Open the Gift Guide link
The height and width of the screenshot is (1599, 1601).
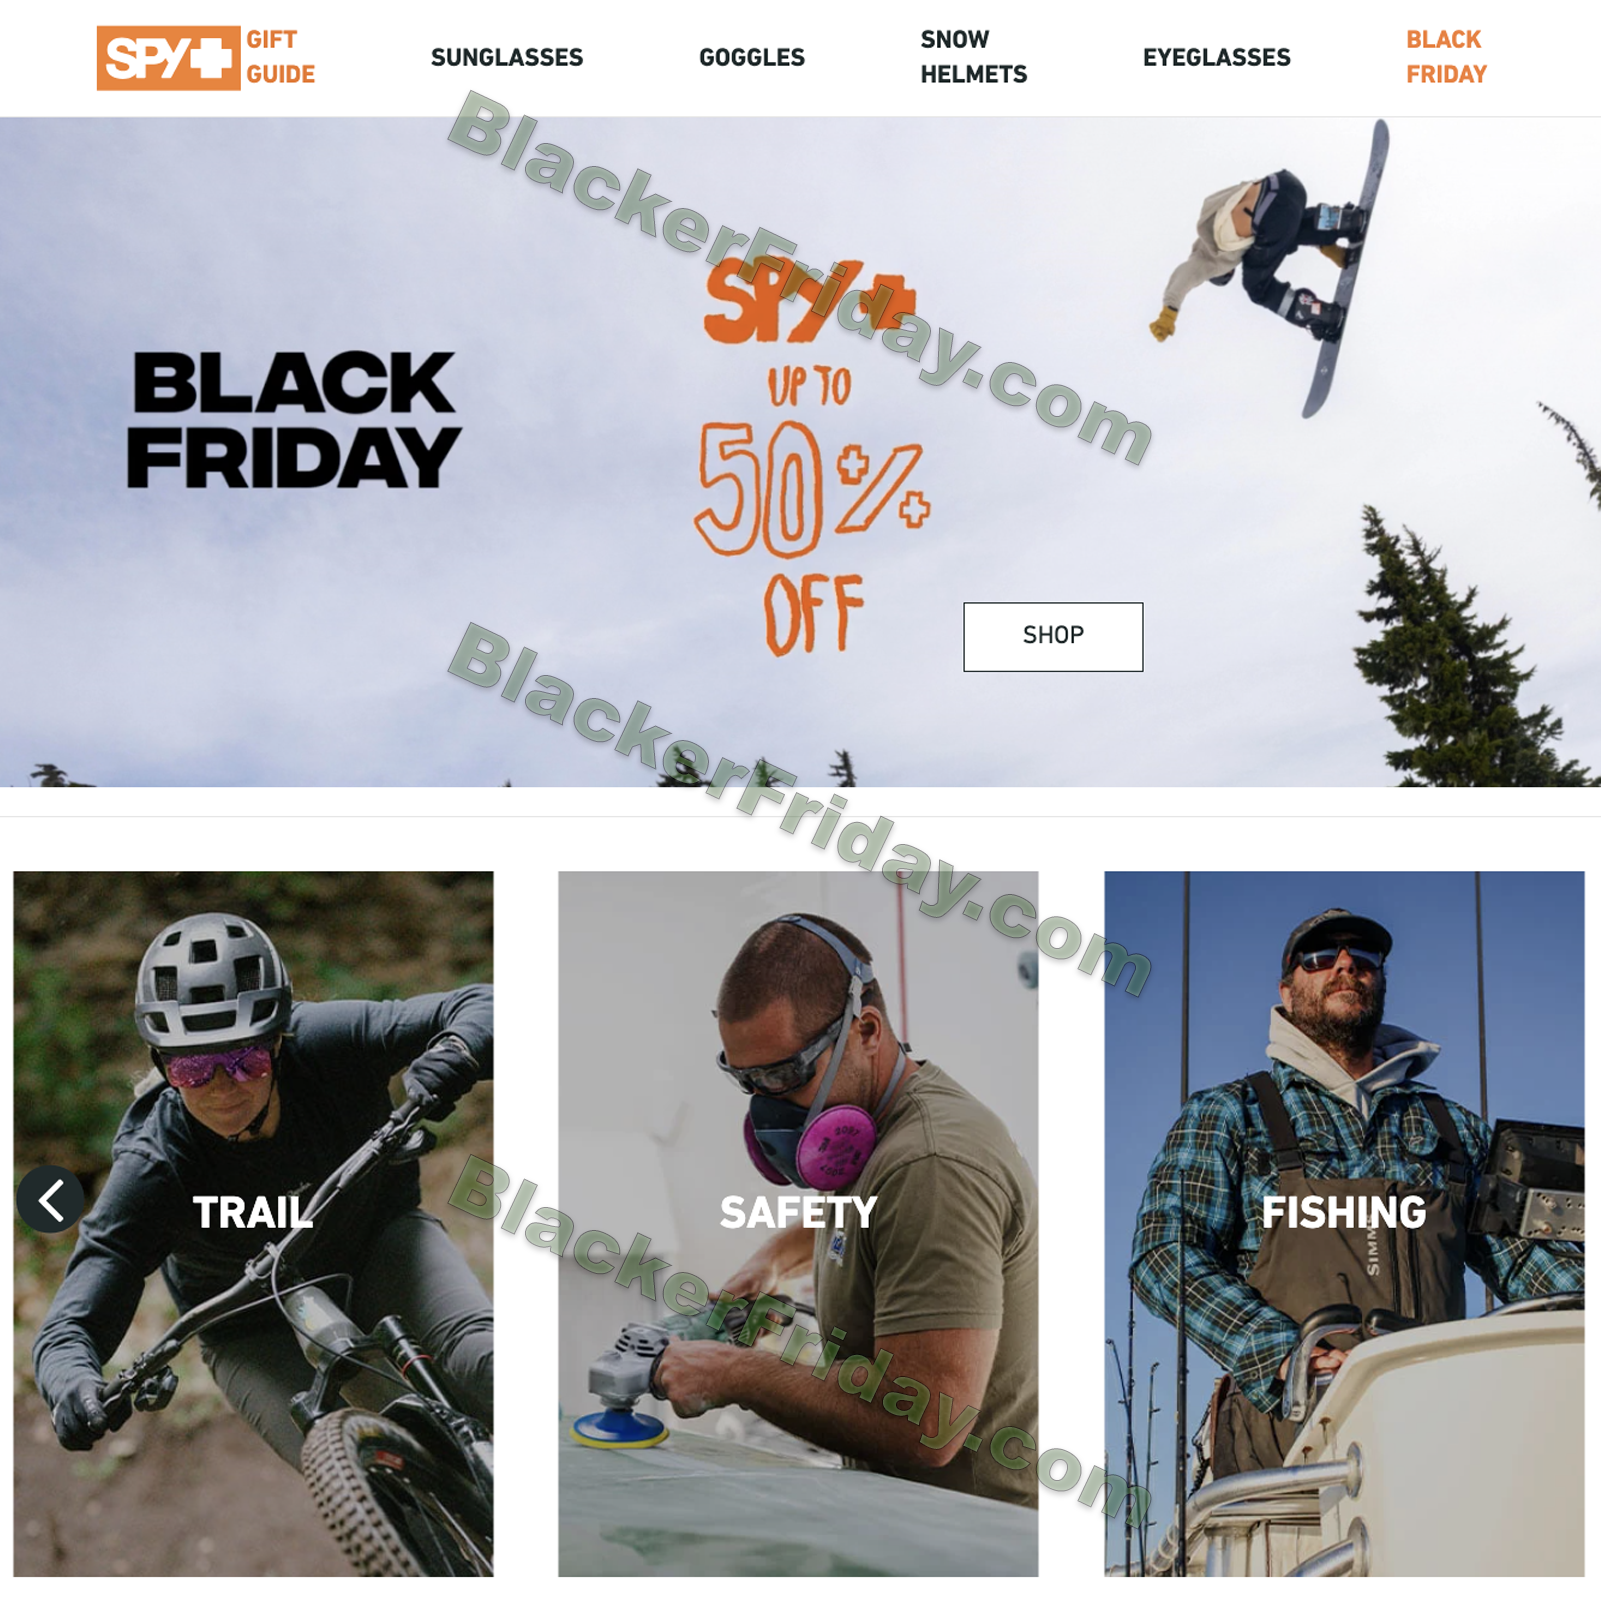click(x=280, y=57)
